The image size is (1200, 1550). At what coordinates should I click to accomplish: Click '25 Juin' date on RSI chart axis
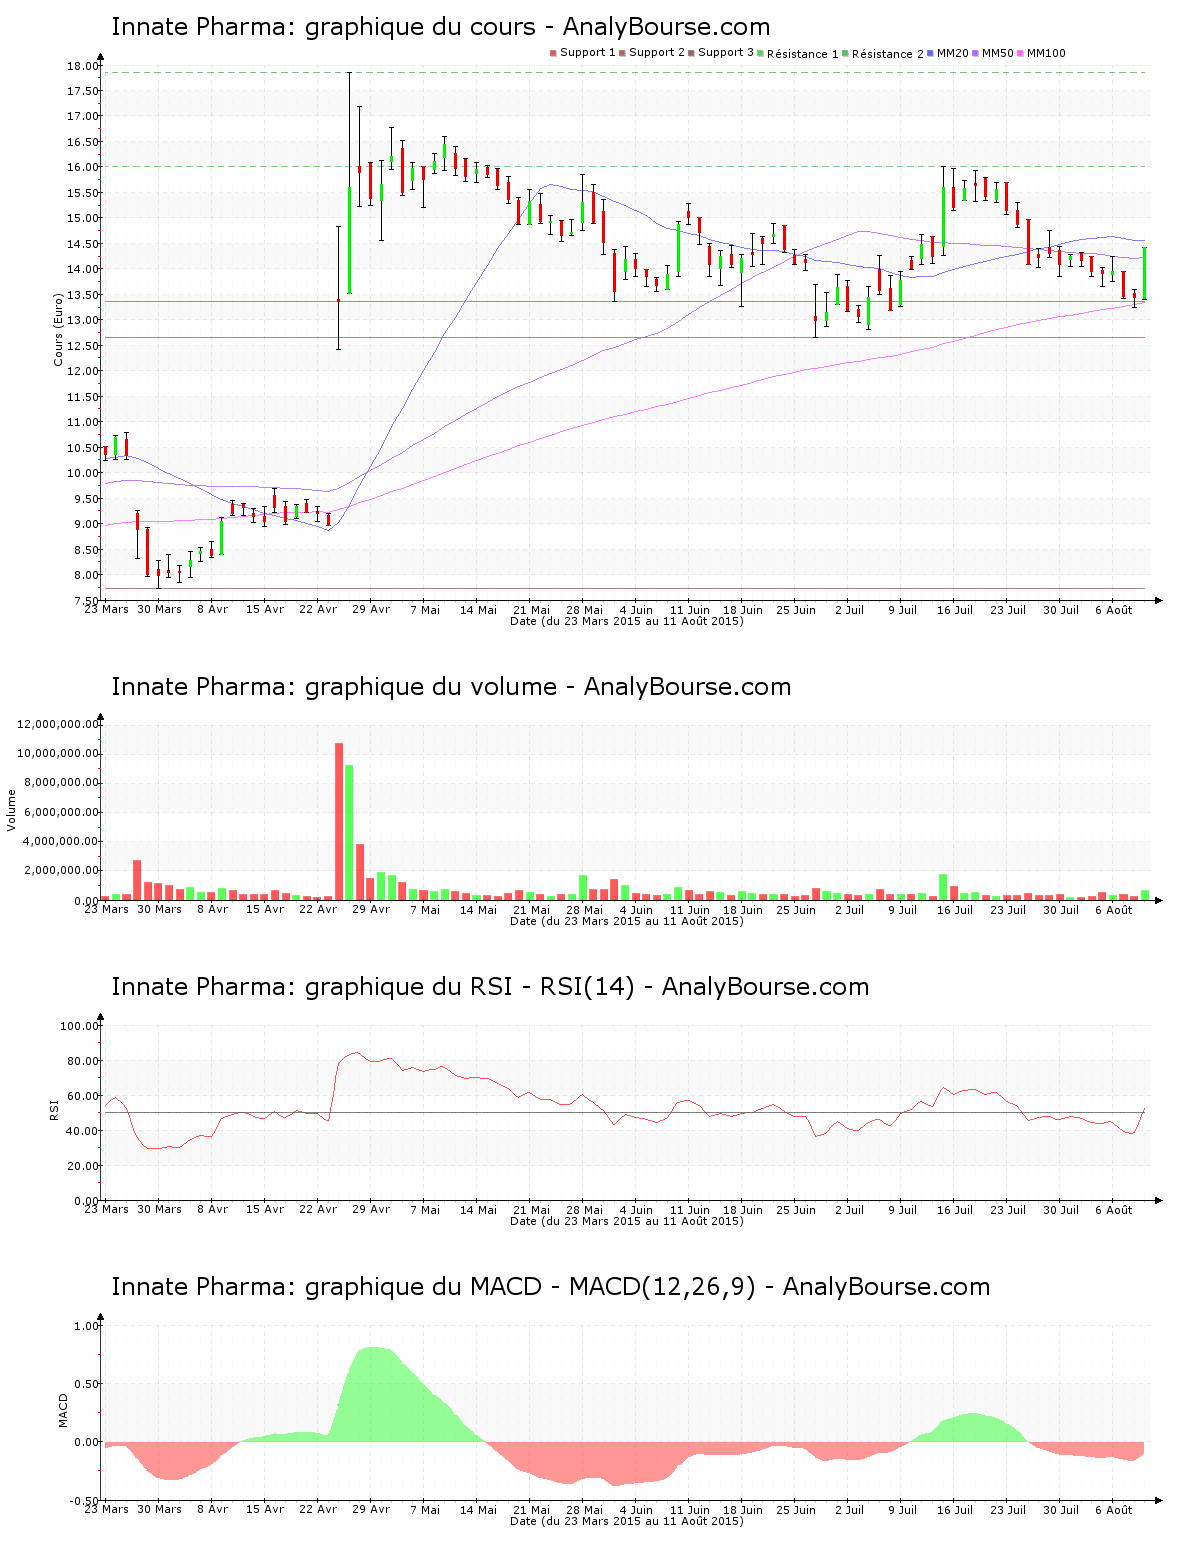click(797, 1209)
